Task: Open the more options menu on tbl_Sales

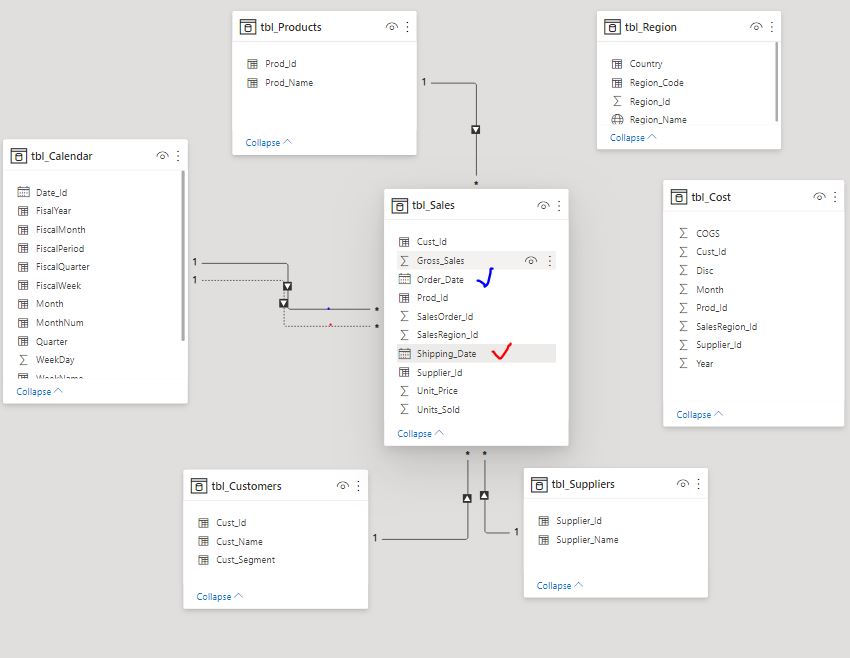Action: click(x=557, y=206)
